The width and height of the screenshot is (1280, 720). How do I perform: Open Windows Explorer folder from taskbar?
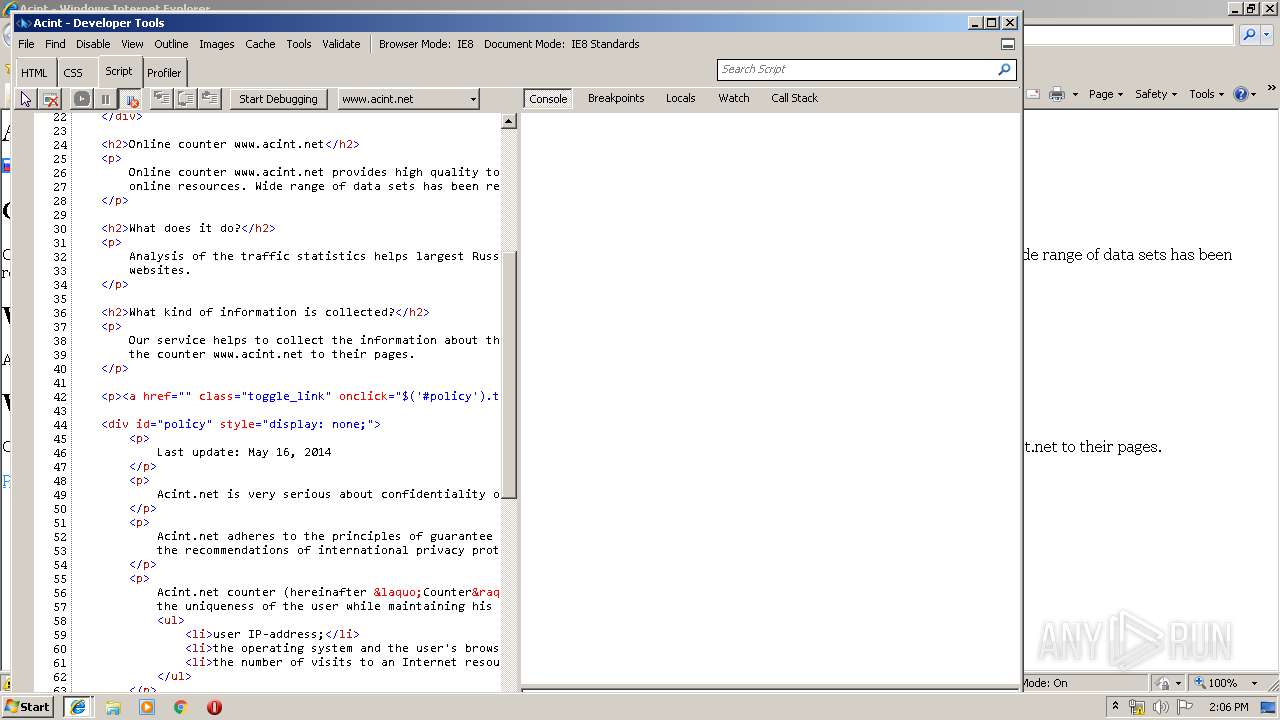point(113,707)
